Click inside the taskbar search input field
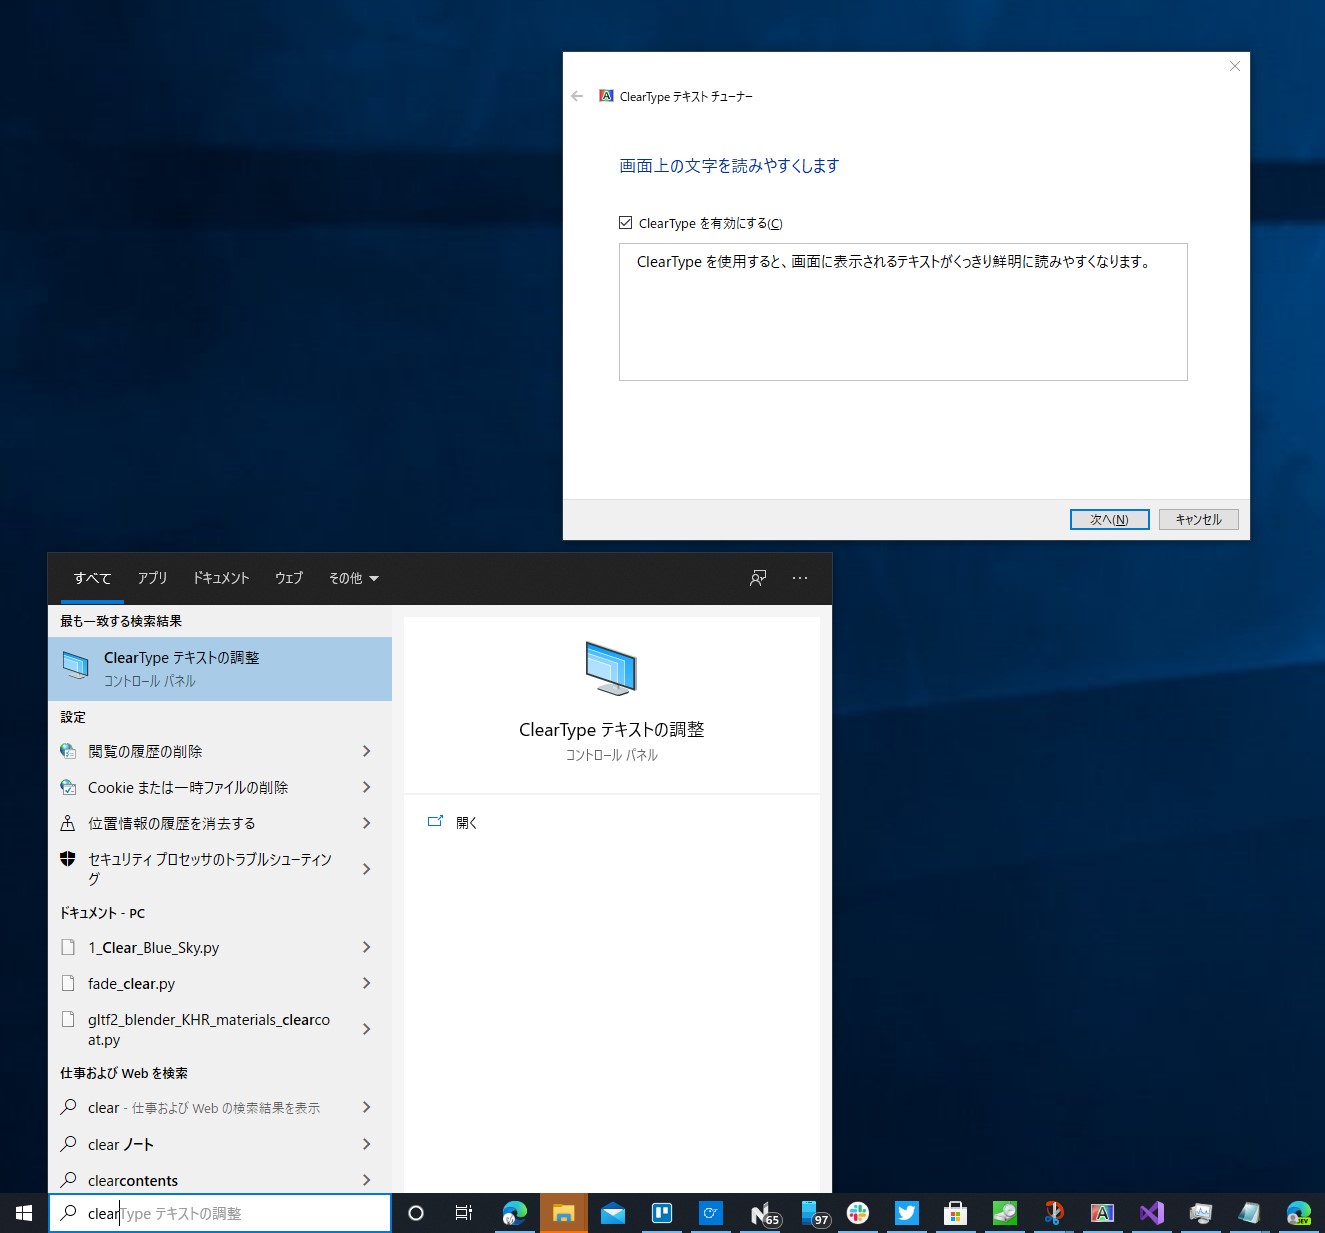 click(220, 1212)
